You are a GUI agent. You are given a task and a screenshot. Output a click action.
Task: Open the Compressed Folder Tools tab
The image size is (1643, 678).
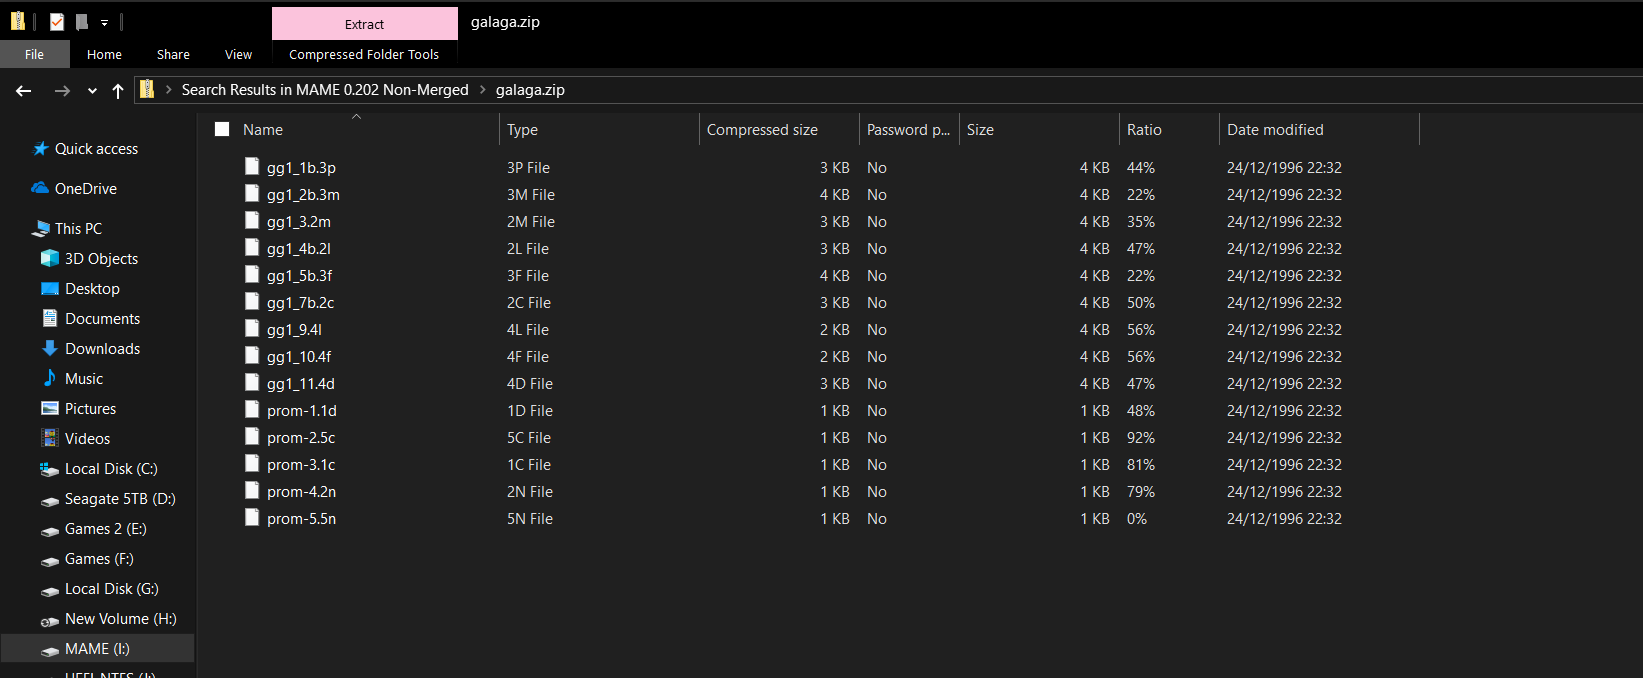(x=364, y=54)
